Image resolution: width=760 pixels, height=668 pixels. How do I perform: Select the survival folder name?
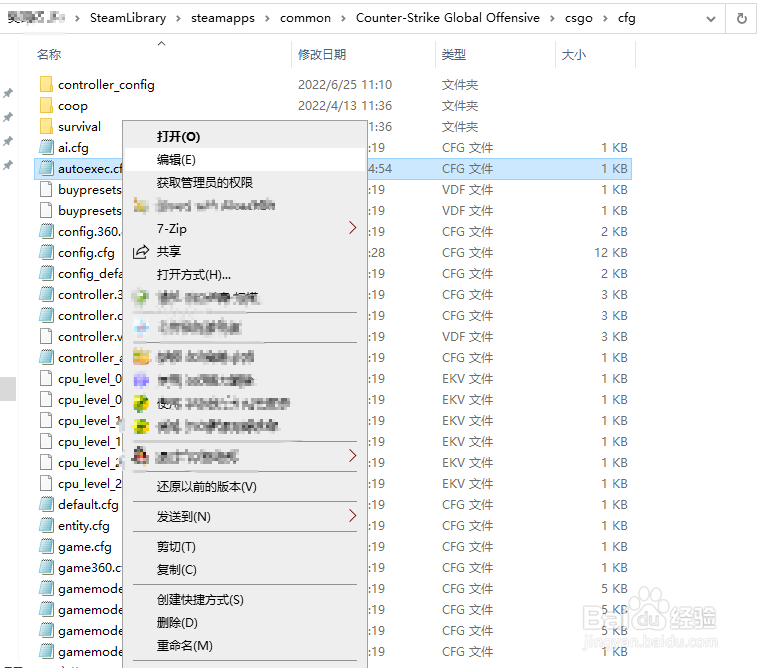pyautogui.click(x=79, y=127)
